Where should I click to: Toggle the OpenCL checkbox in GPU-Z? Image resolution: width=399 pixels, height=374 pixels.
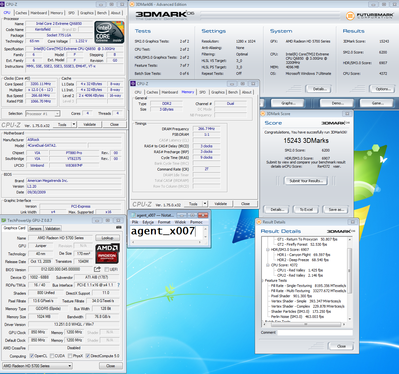pyautogui.click(x=32, y=356)
